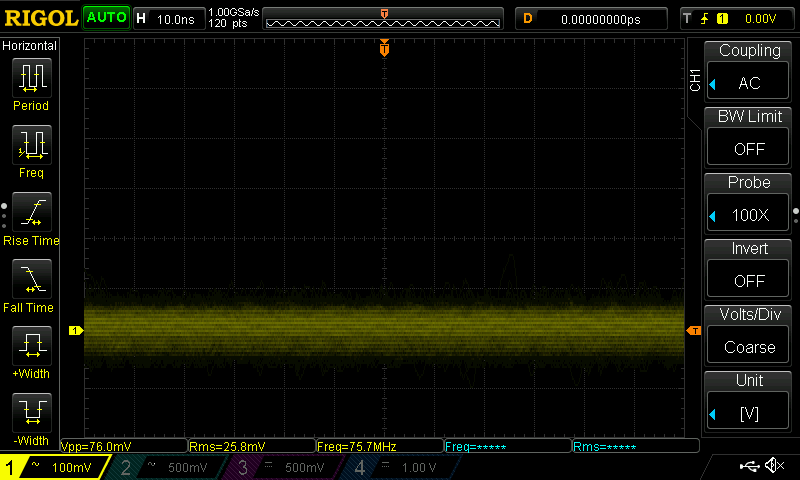Select the -Width measurement icon
The height and width of the screenshot is (480, 800).
point(31,413)
